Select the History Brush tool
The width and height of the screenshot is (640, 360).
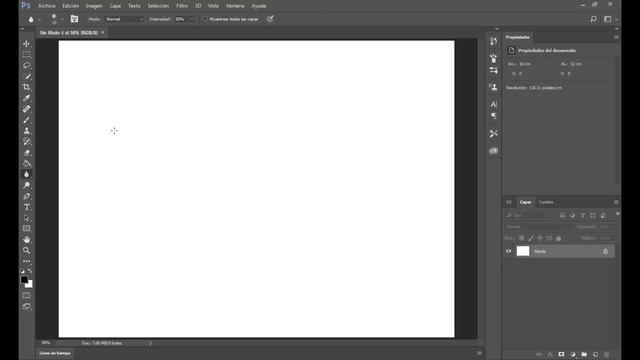[27, 142]
